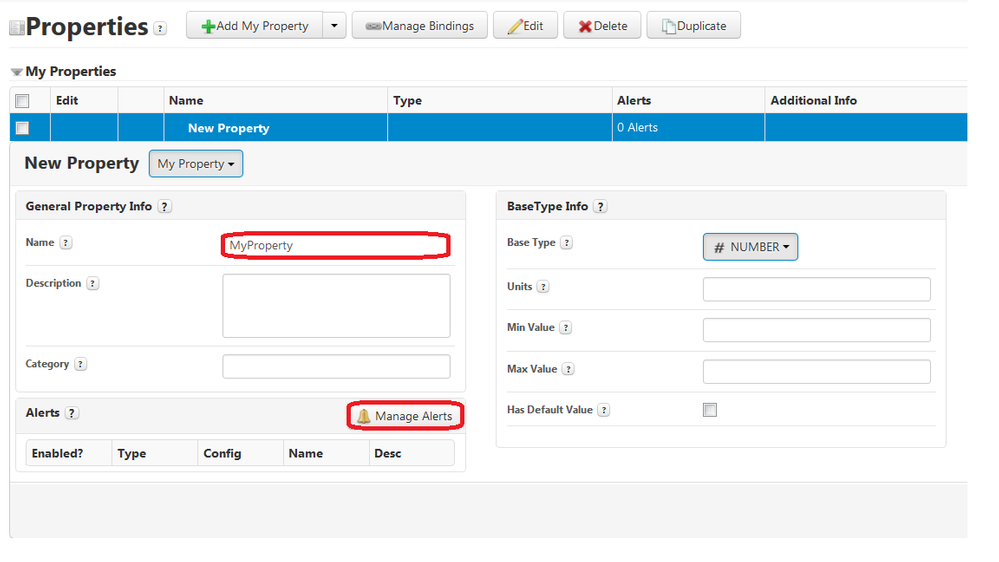Image resolution: width=999 pixels, height=562 pixels.
Task: Check the New Property row checkbox
Action: [x=22, y=128]
